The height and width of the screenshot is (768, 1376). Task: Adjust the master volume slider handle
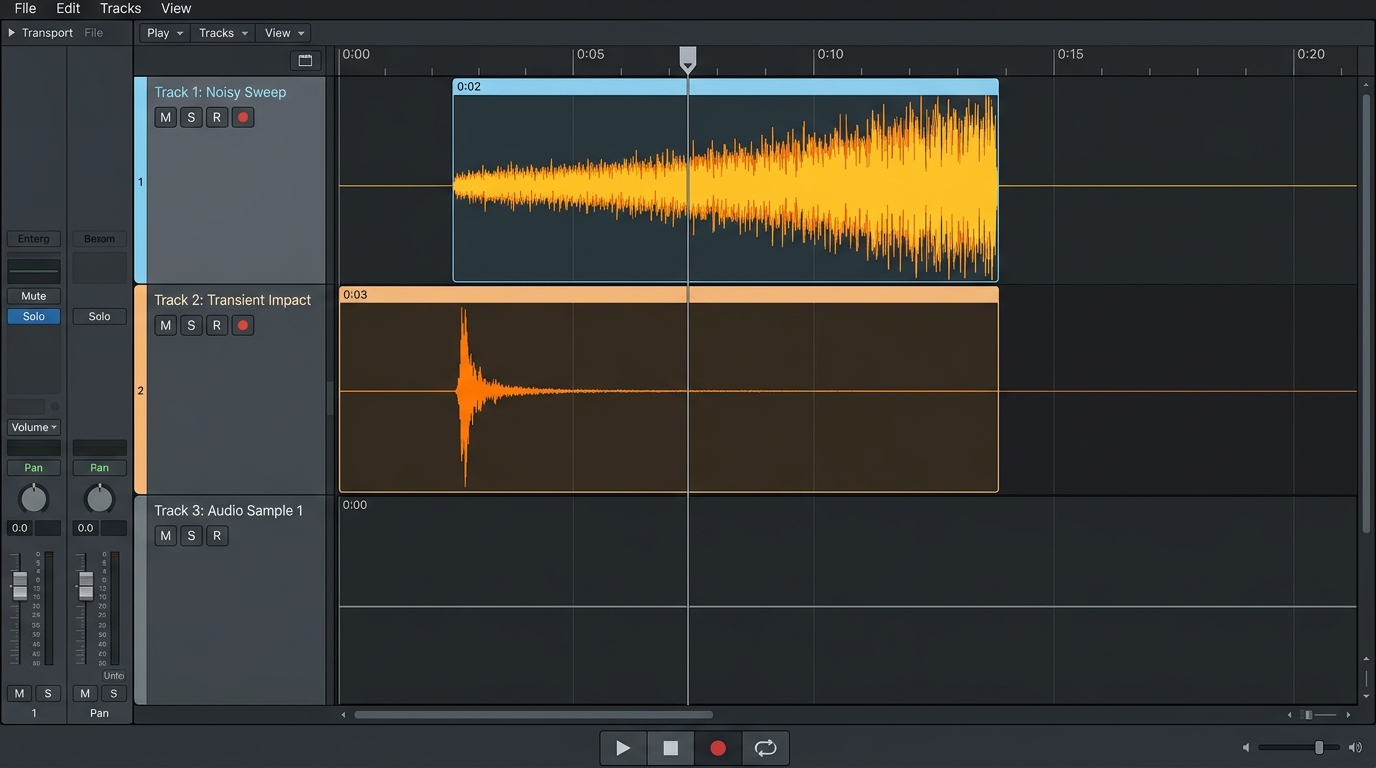click(1319, 747)
